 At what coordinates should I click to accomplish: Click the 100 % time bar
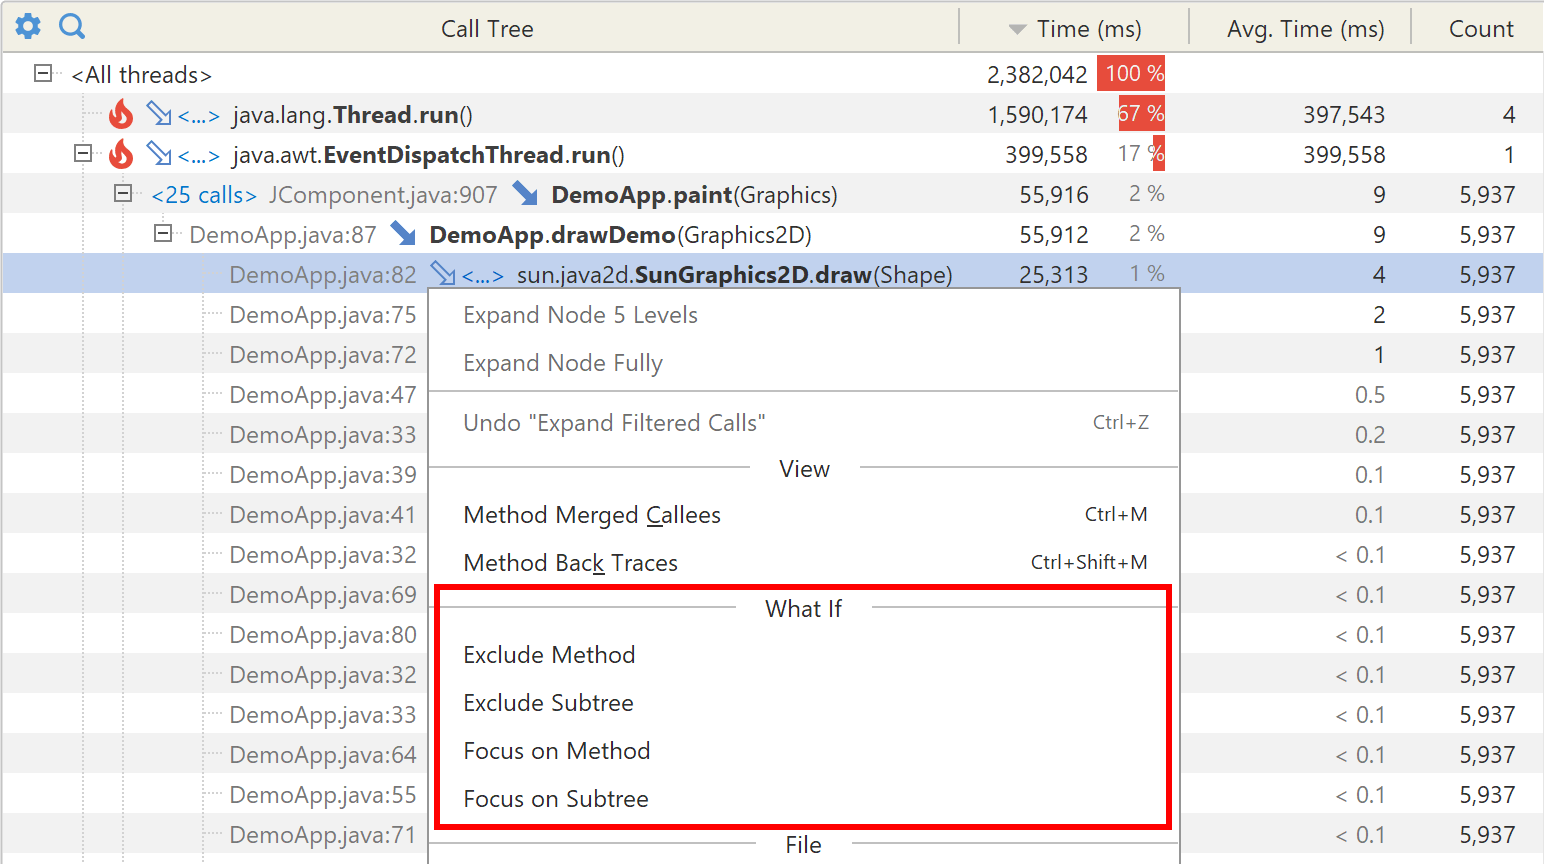[1131, 73]
